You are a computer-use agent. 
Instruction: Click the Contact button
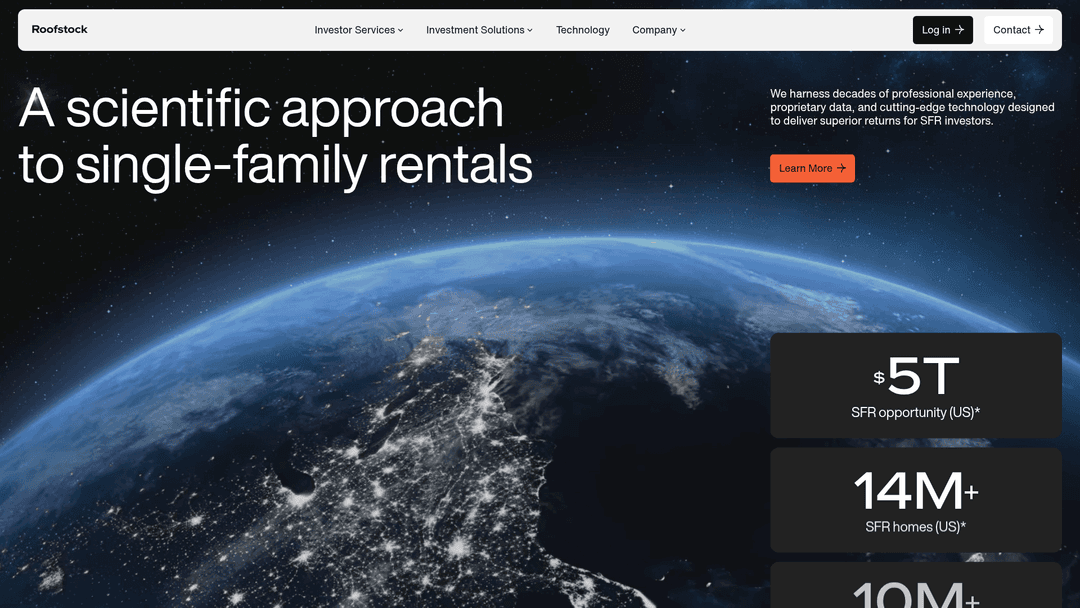pos(1018,30)
